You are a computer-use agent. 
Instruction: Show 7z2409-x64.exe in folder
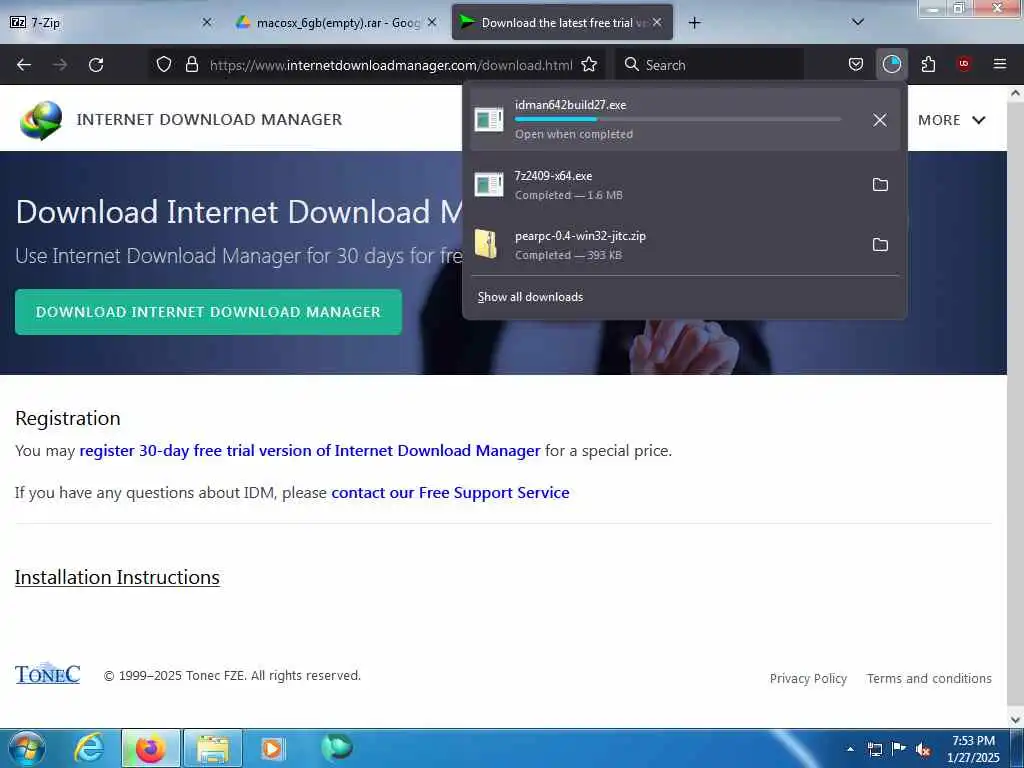tap(880, 185)
